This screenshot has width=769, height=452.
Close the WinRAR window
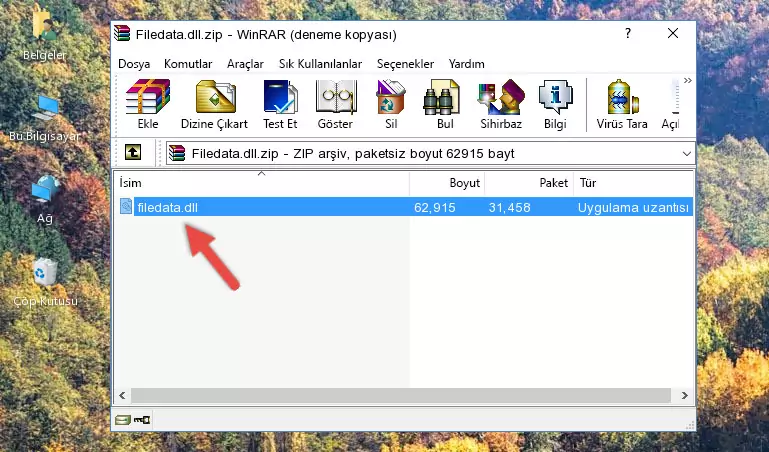pyautogui.click(x=673, y=33)
